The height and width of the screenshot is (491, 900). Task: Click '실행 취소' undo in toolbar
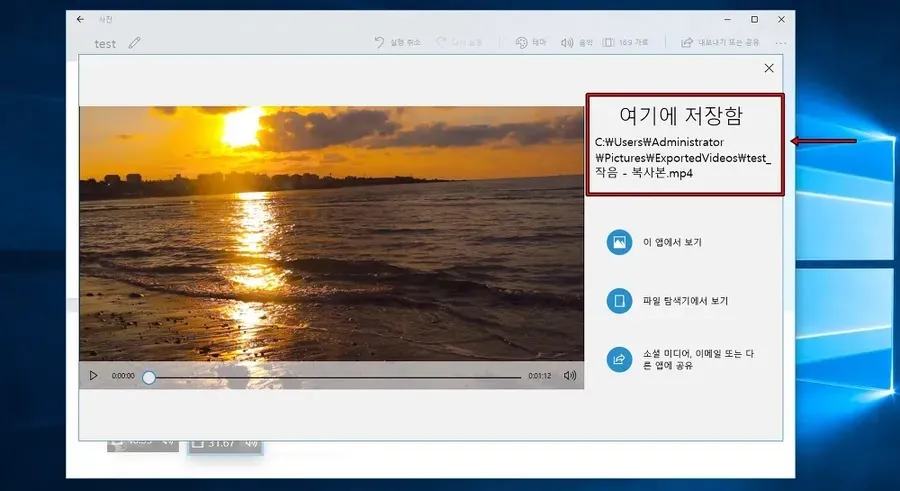[397, 42]
